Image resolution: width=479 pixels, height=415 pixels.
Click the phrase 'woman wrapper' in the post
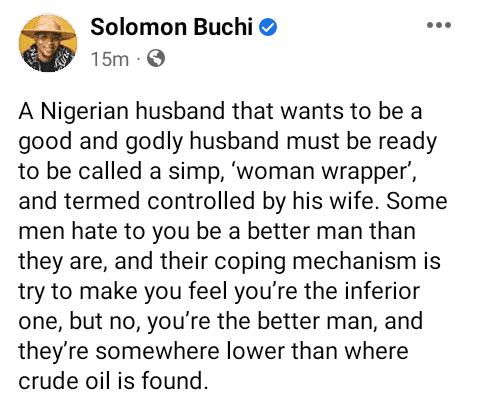click(x=323, y=171)
